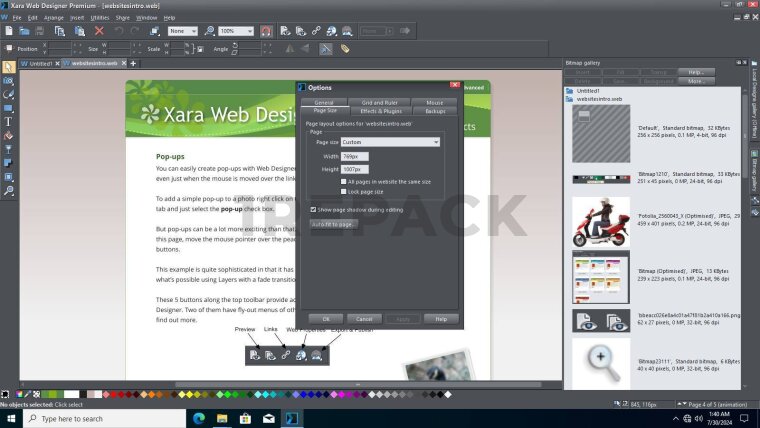Uncheck 'Show page shadow during editing'
The width and height of the screenshot is (760, 428).
click(x=311, y=209)
